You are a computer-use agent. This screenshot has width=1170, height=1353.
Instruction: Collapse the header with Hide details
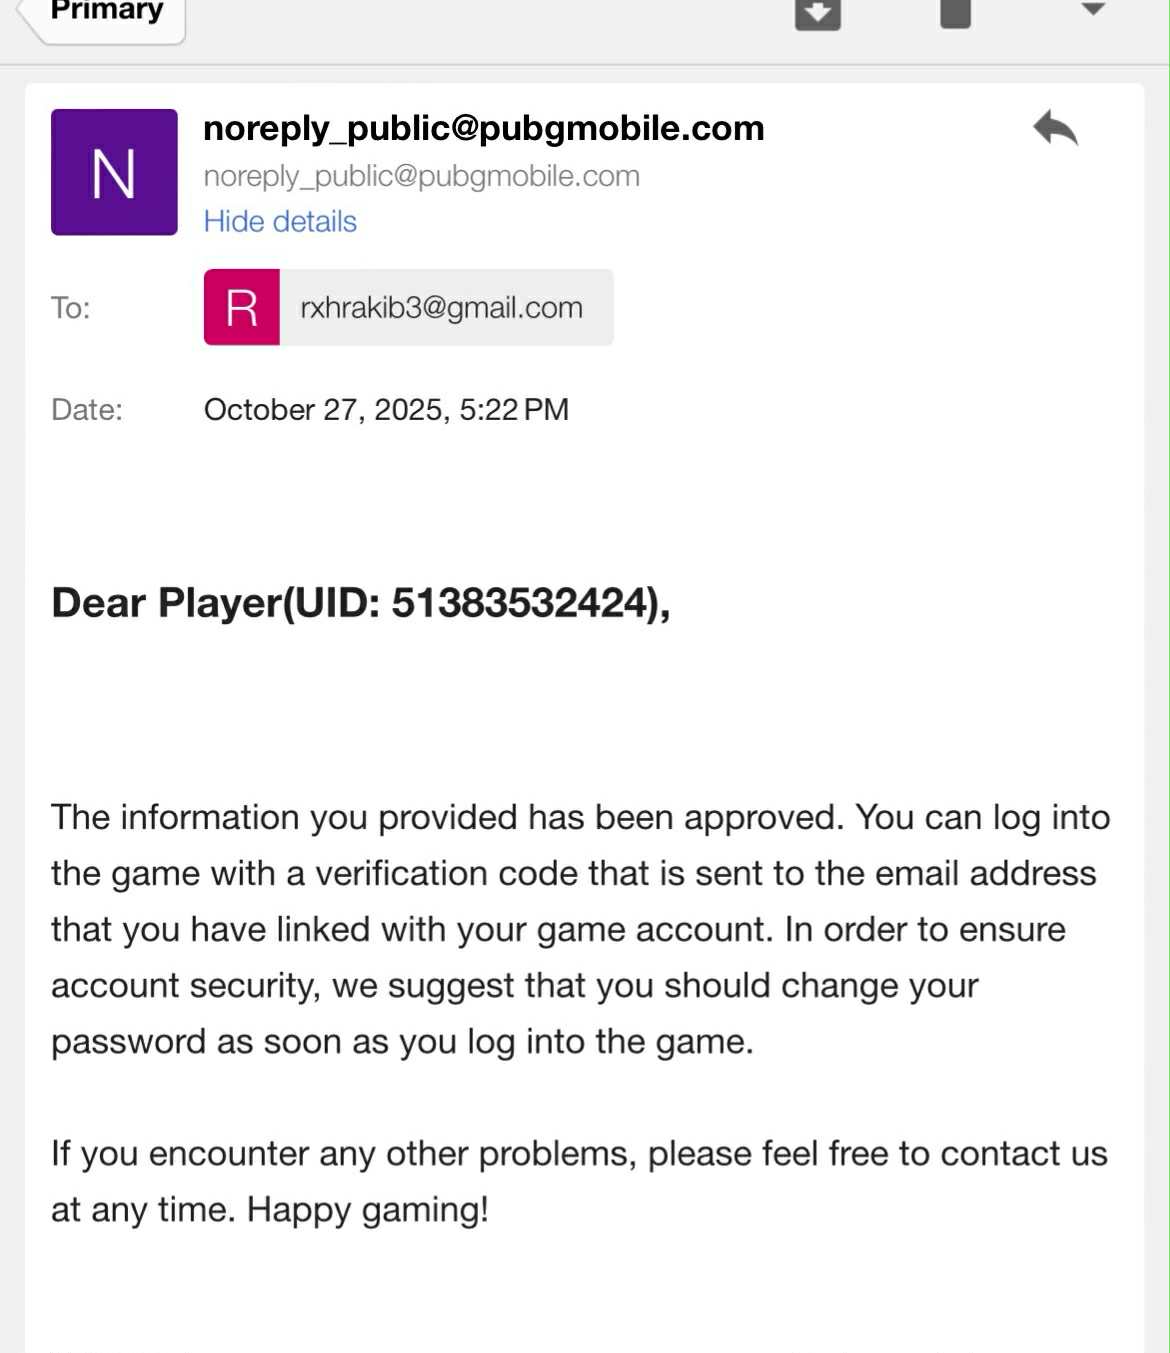[280, 221]
